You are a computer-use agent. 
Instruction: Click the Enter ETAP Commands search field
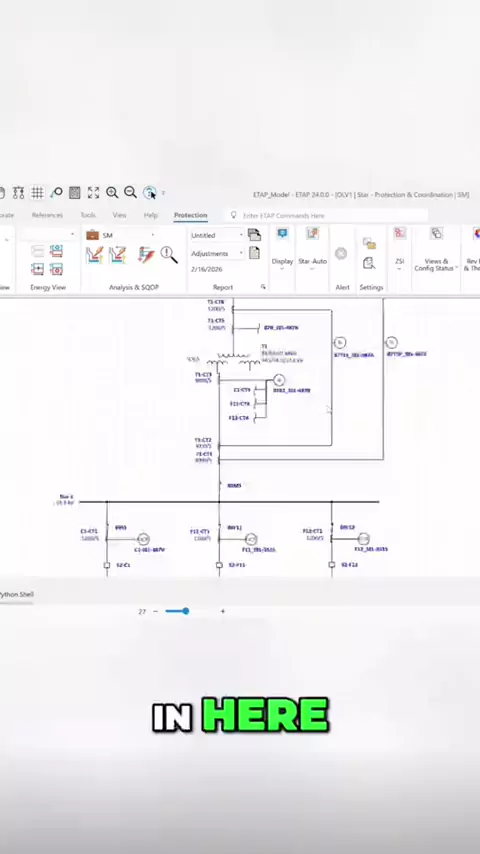tap(327, 216)
